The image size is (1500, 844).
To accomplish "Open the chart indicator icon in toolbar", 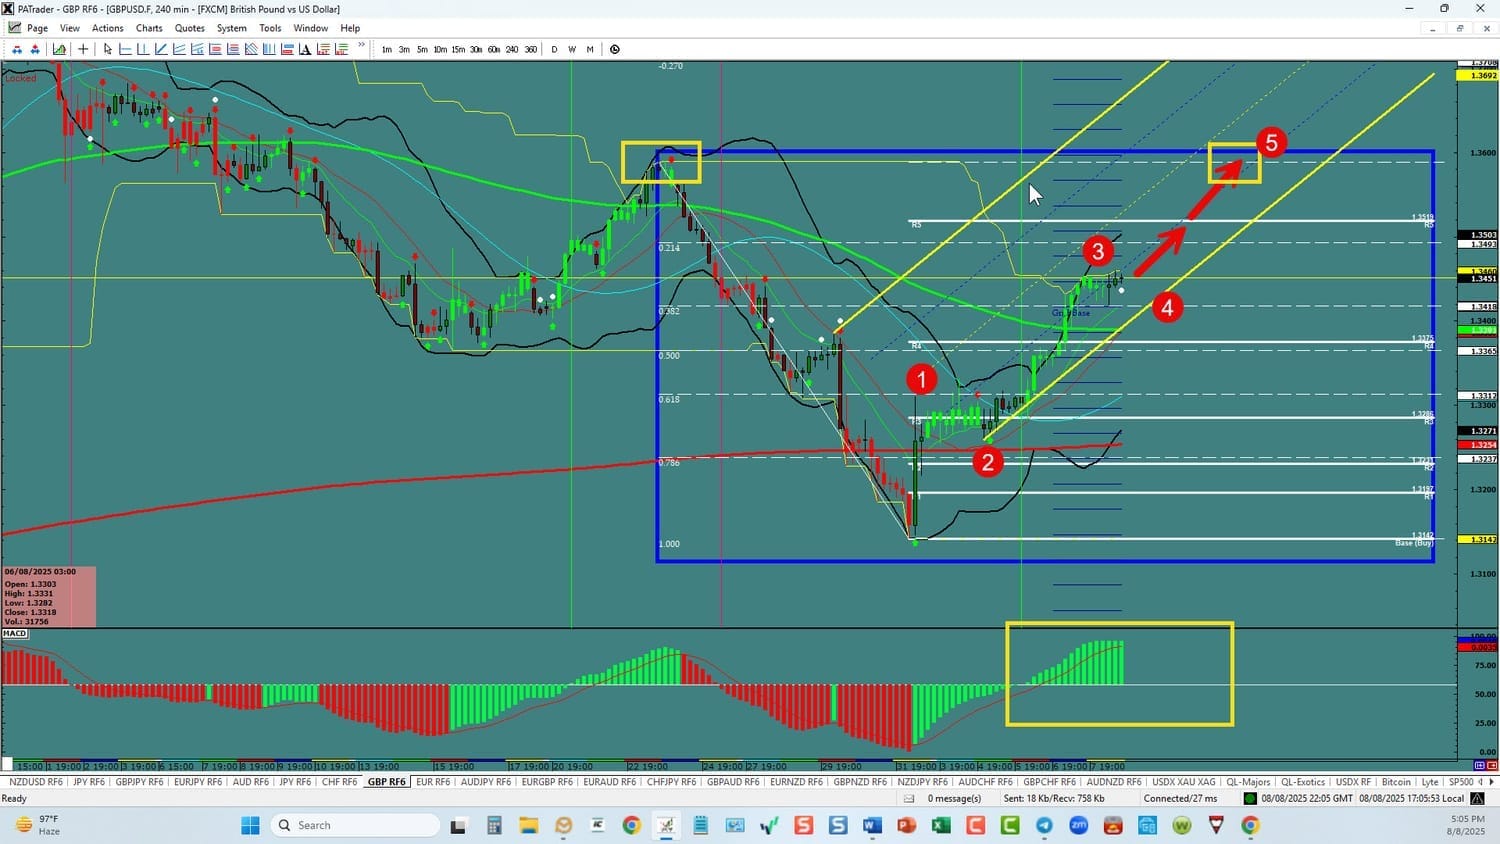I will point(60,49).
